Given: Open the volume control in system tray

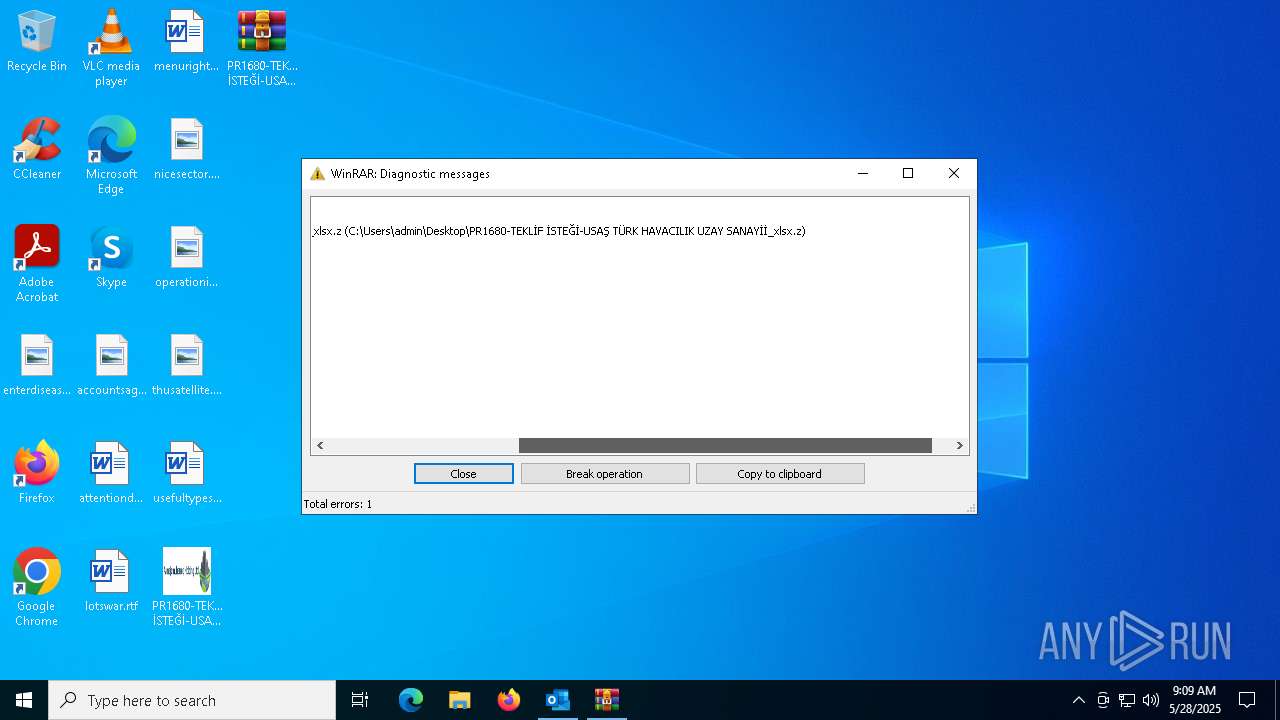Looking at the screenshot, I should click(1151, 700).
